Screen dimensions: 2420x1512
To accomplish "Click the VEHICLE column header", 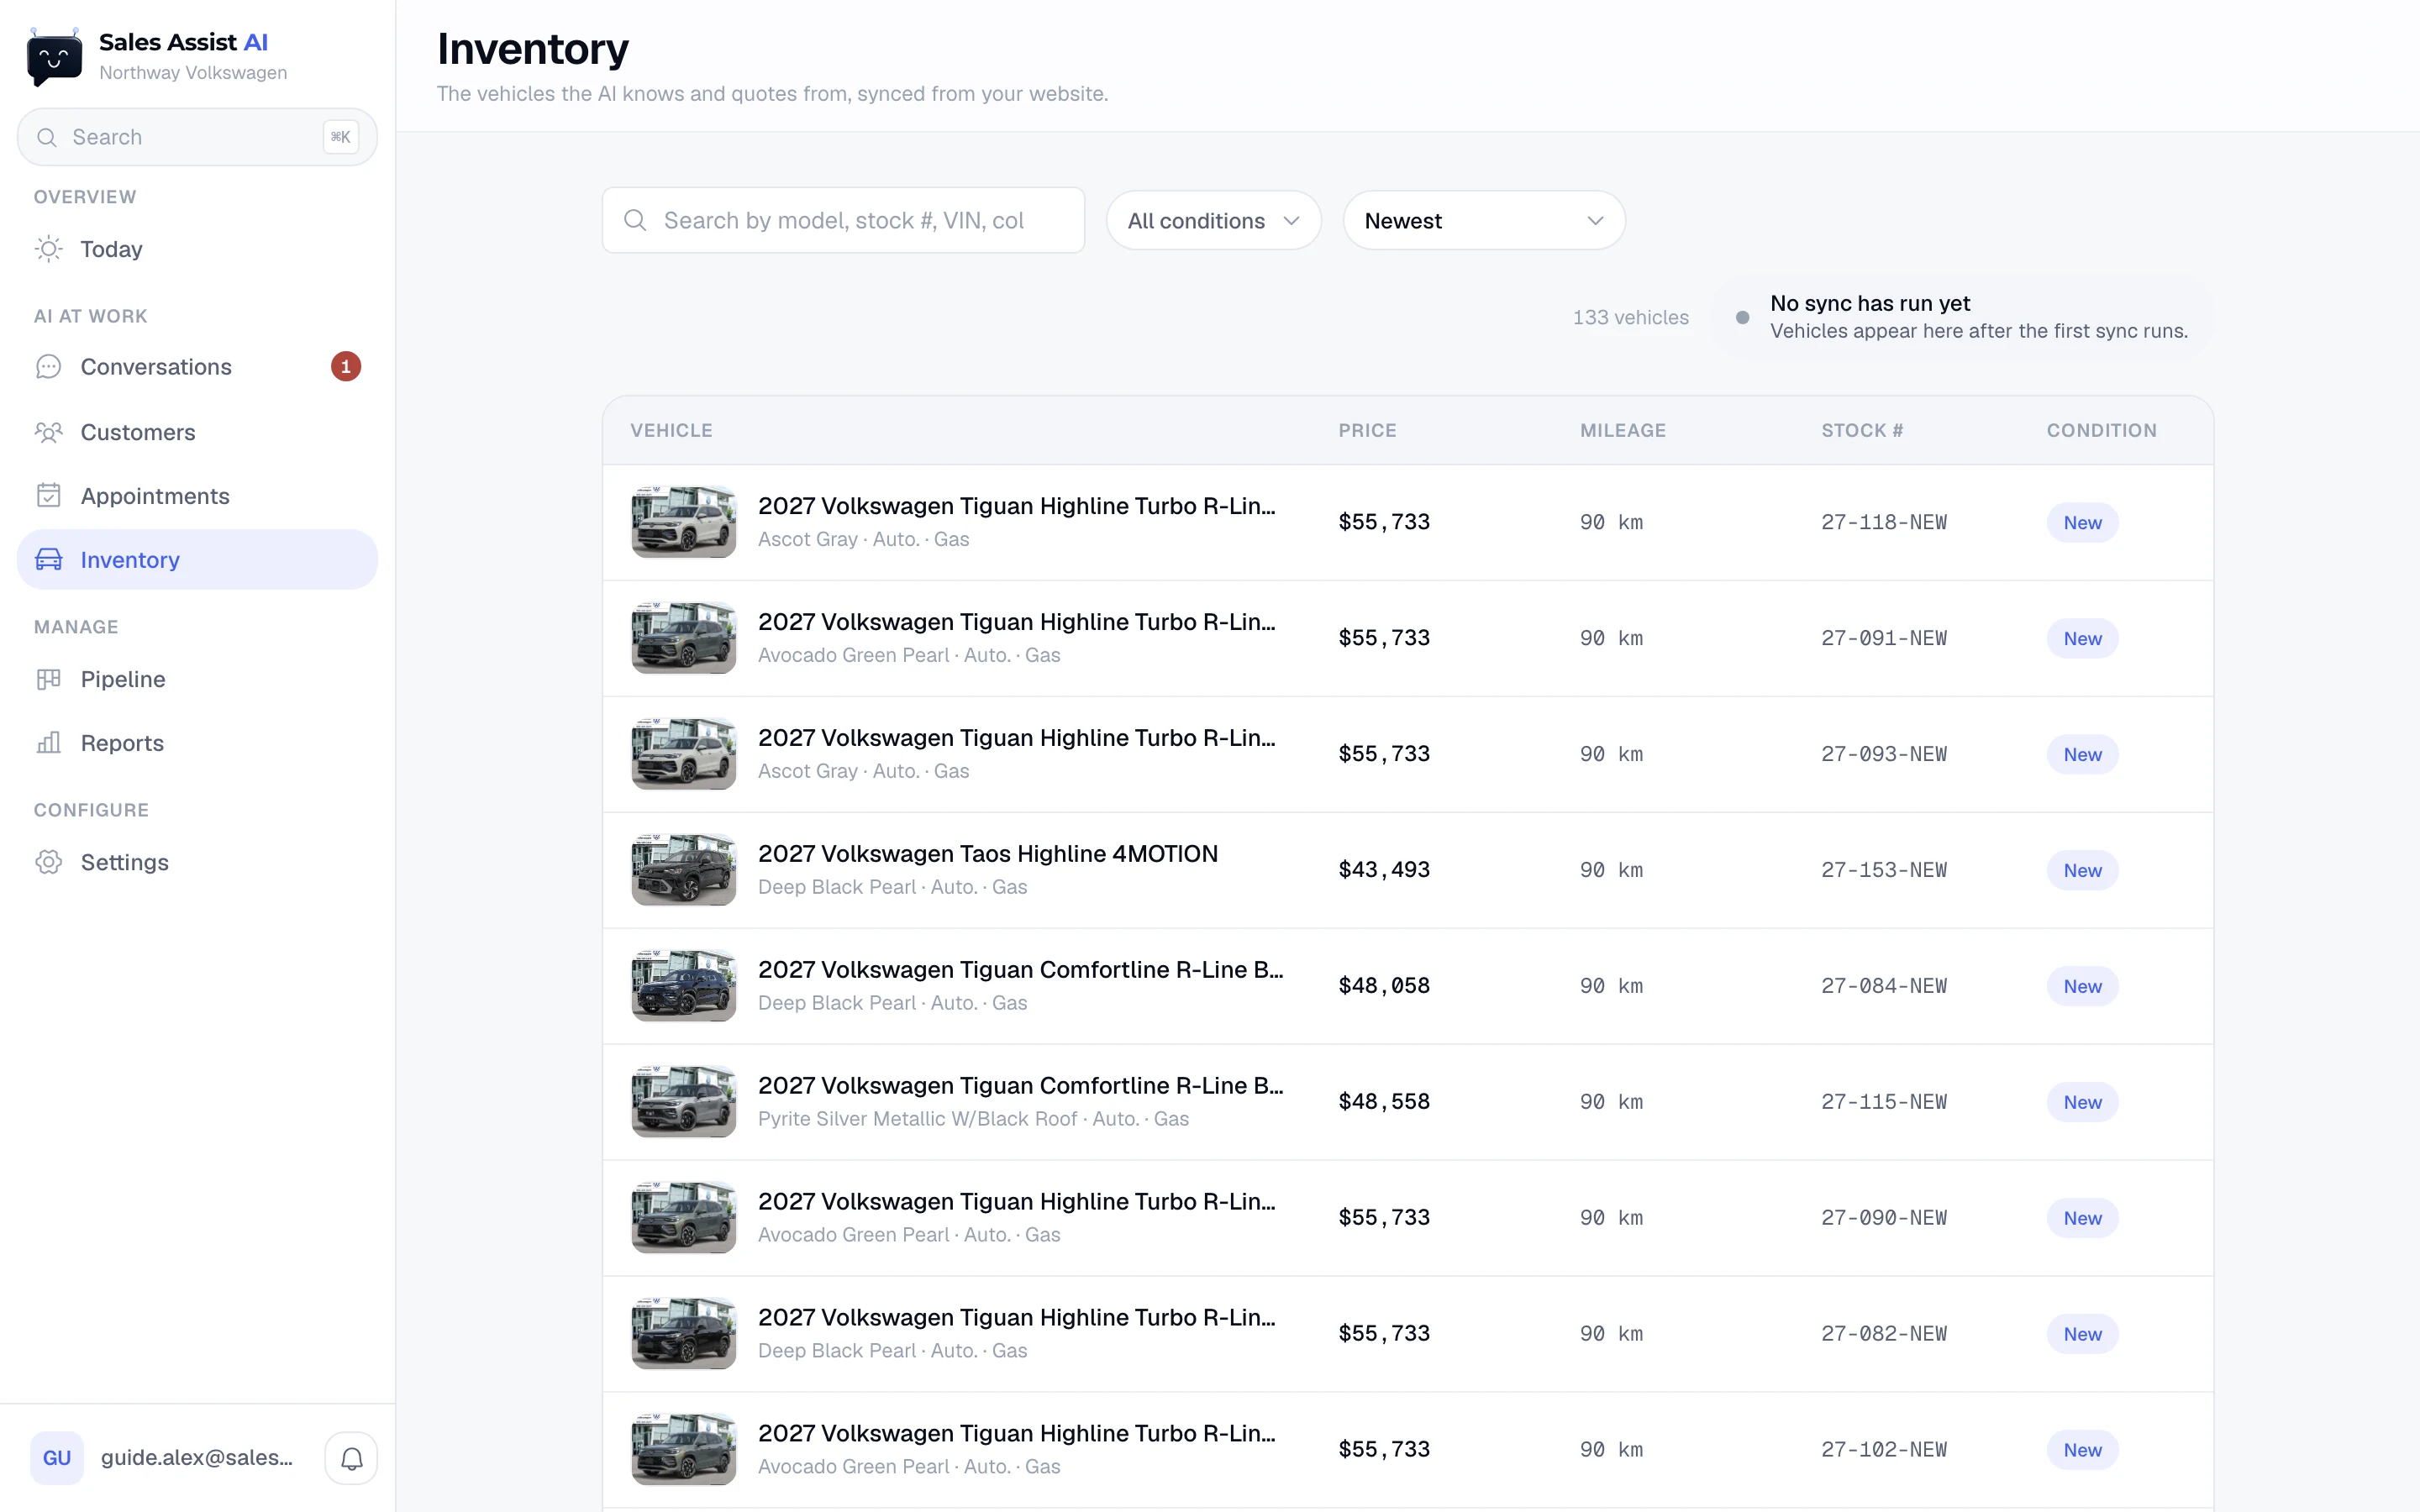I will (x=671, y=430).
